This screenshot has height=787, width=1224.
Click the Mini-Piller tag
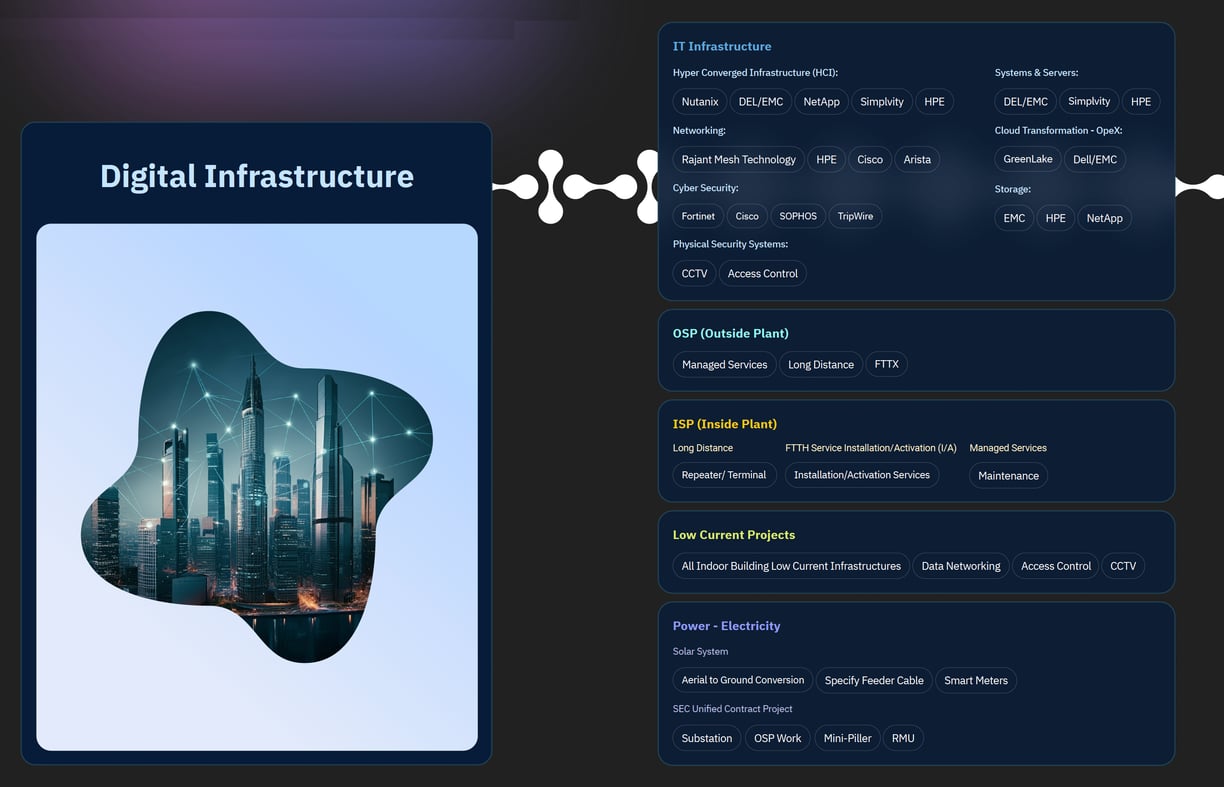coord(847,739)
